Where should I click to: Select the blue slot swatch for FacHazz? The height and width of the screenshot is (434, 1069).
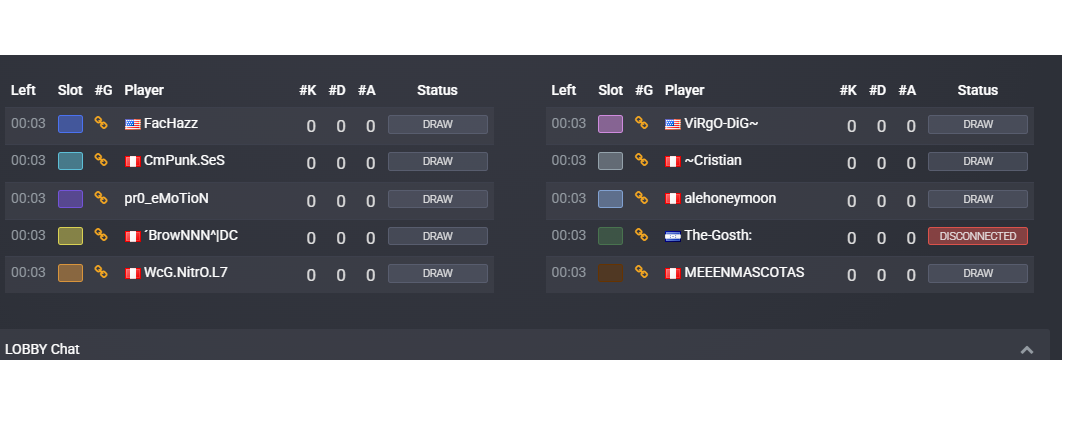(70, 124)
